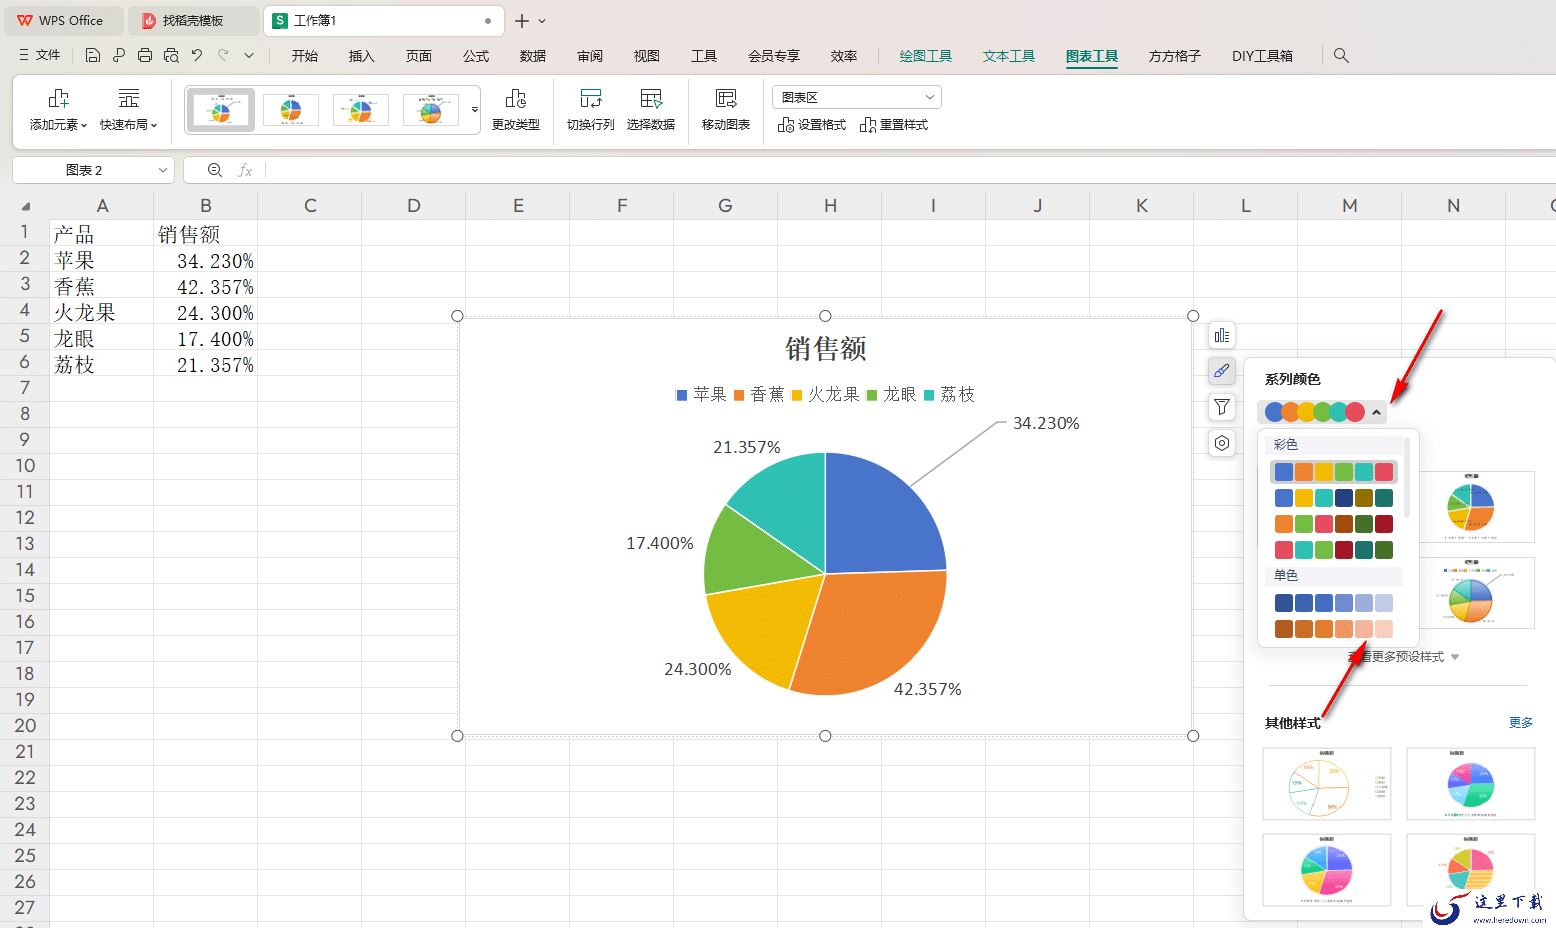Select the fourth chart style thumbnail in ribbon

tap(430, 109)
